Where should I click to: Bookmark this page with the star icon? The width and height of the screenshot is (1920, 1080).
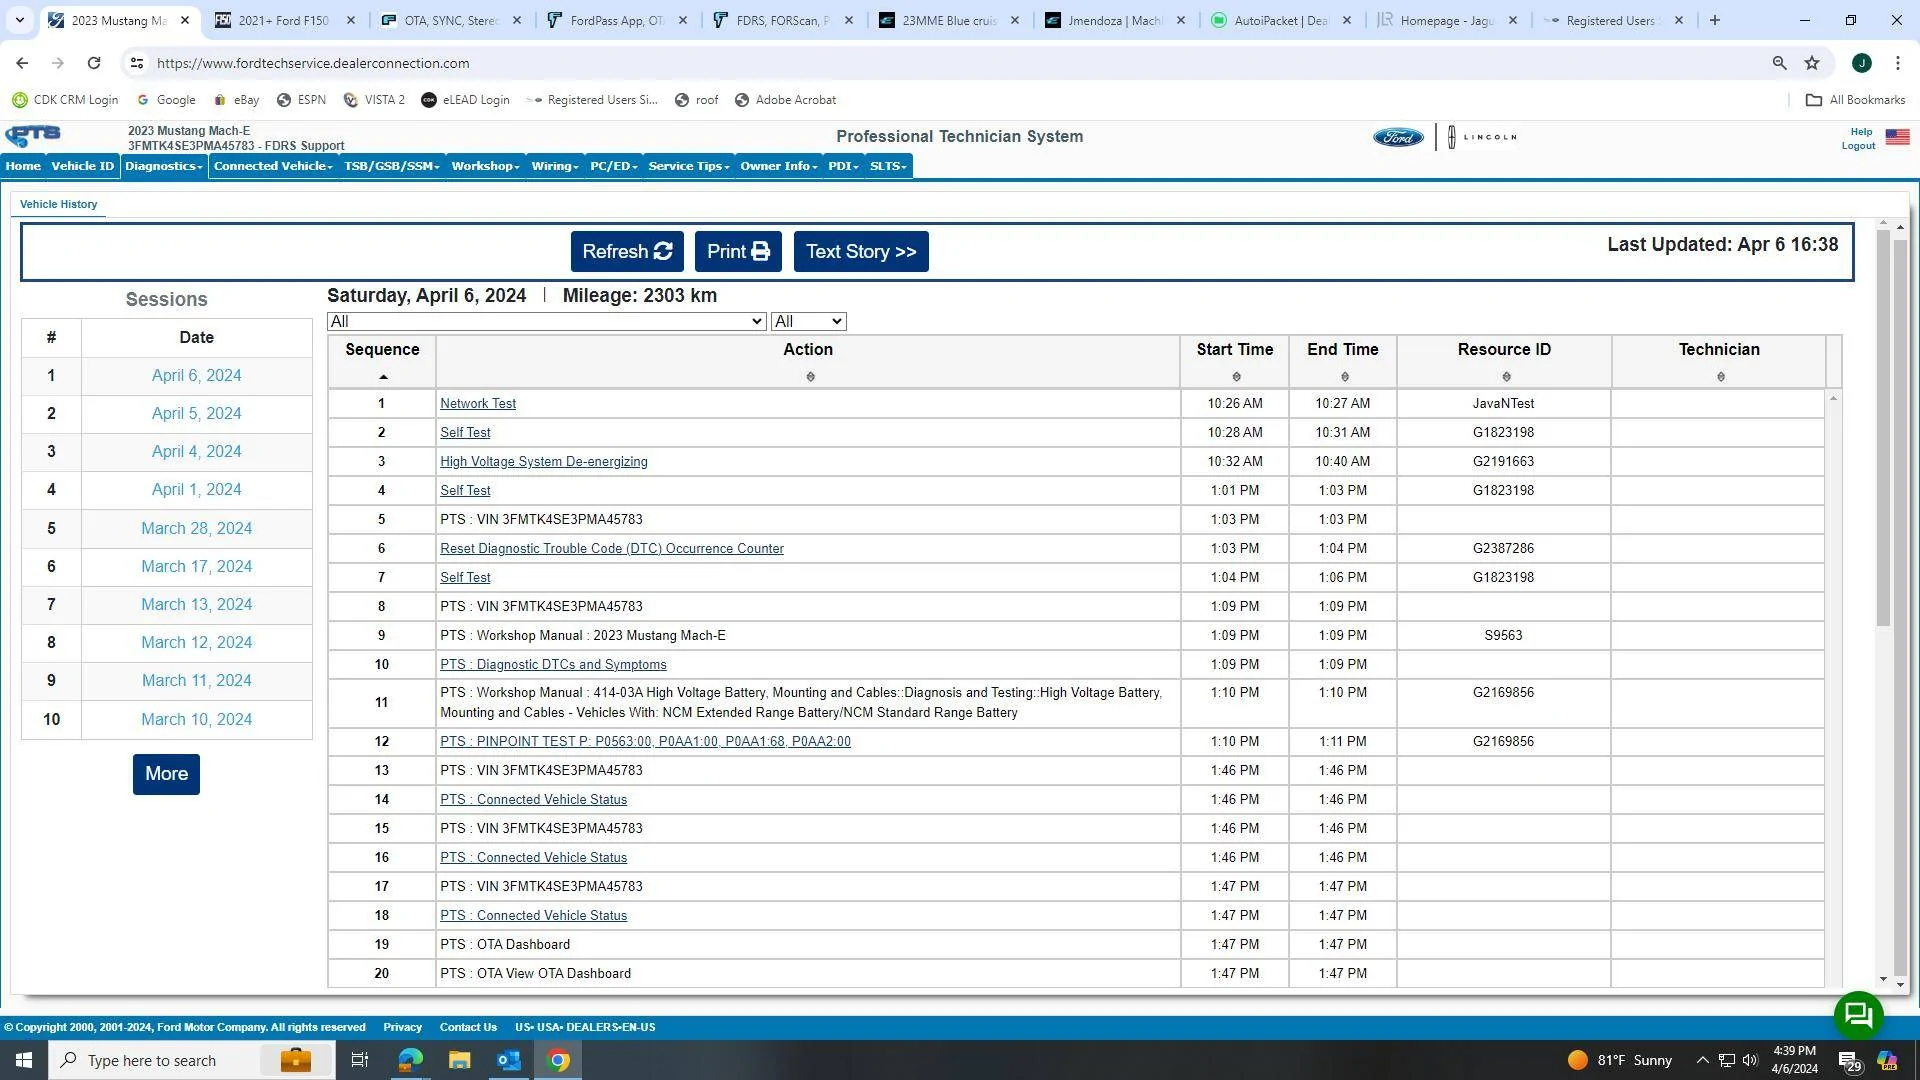[x=1812, y=63]
